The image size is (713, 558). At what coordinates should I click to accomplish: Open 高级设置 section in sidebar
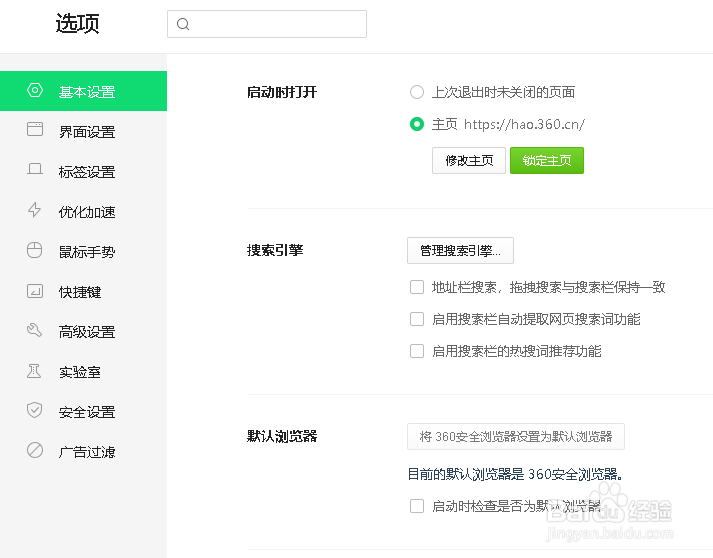click(86, 331)
